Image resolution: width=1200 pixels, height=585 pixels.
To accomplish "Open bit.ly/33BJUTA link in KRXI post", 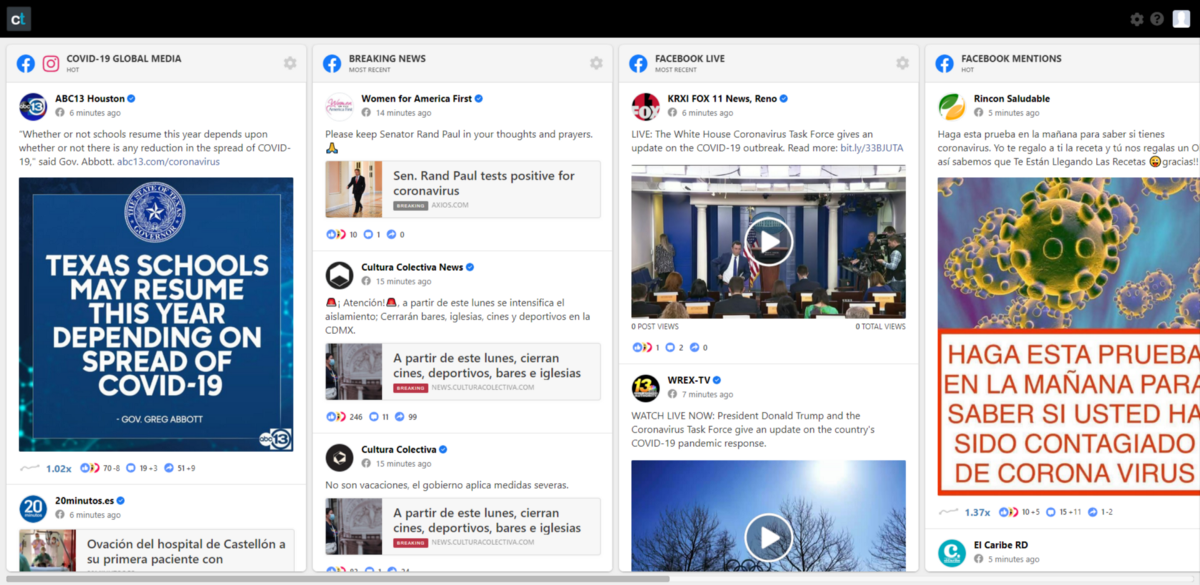I will (x=871, y=148).
